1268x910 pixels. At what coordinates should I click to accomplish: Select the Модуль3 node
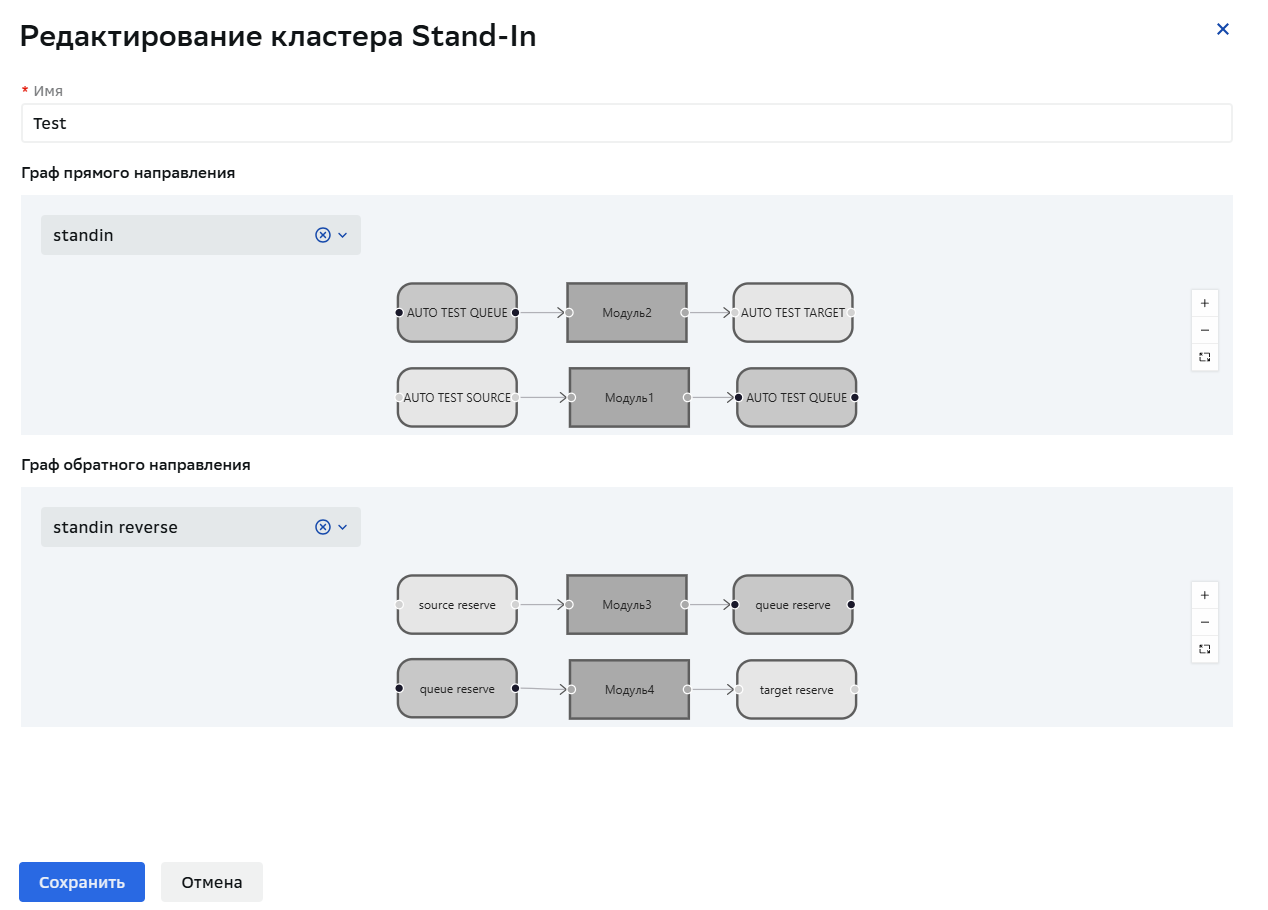pyautogui.click(x=627, y=605)
